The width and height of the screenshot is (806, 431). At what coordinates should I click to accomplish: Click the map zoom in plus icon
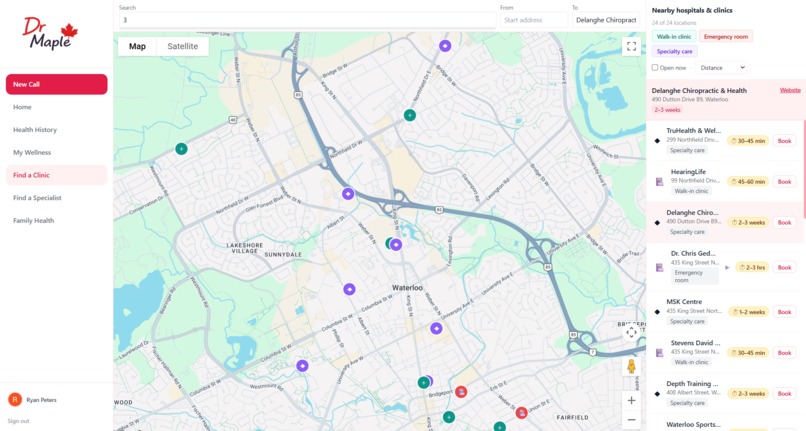click(x=631, y=400)
